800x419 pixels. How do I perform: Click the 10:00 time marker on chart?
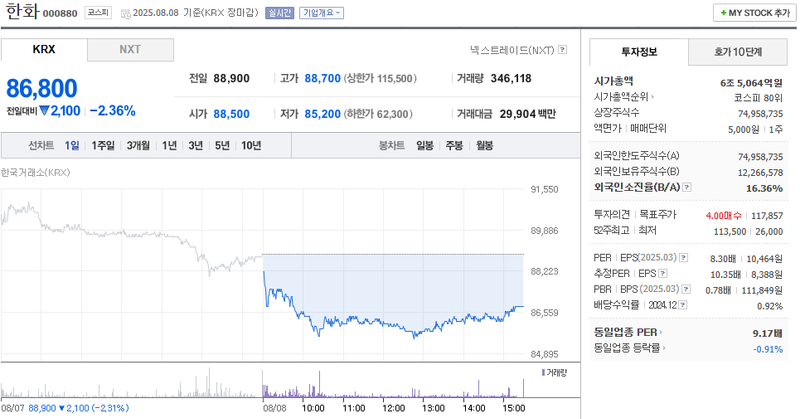click(313, 408)
